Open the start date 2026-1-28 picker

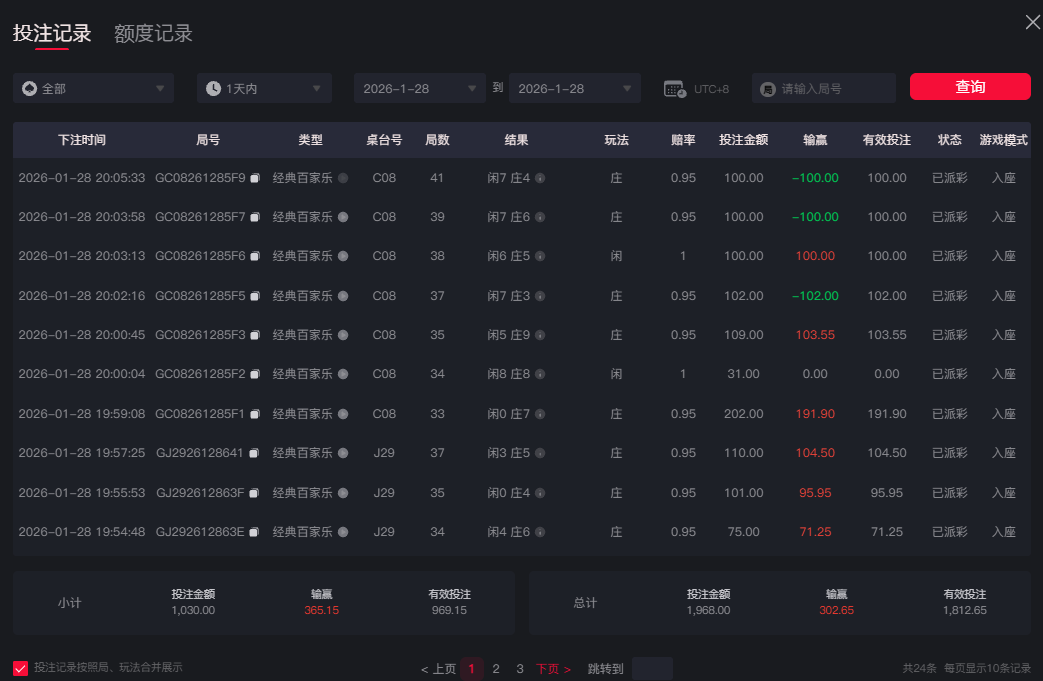[x=419, y=88]
